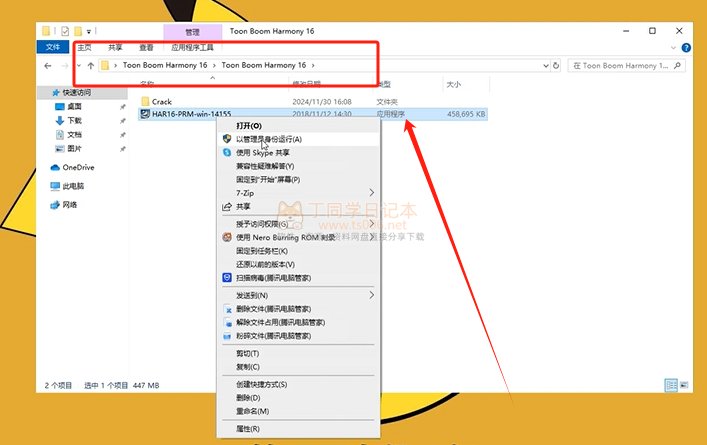
Task: Select the Crack folder
Action: click(x=162, y=101)
